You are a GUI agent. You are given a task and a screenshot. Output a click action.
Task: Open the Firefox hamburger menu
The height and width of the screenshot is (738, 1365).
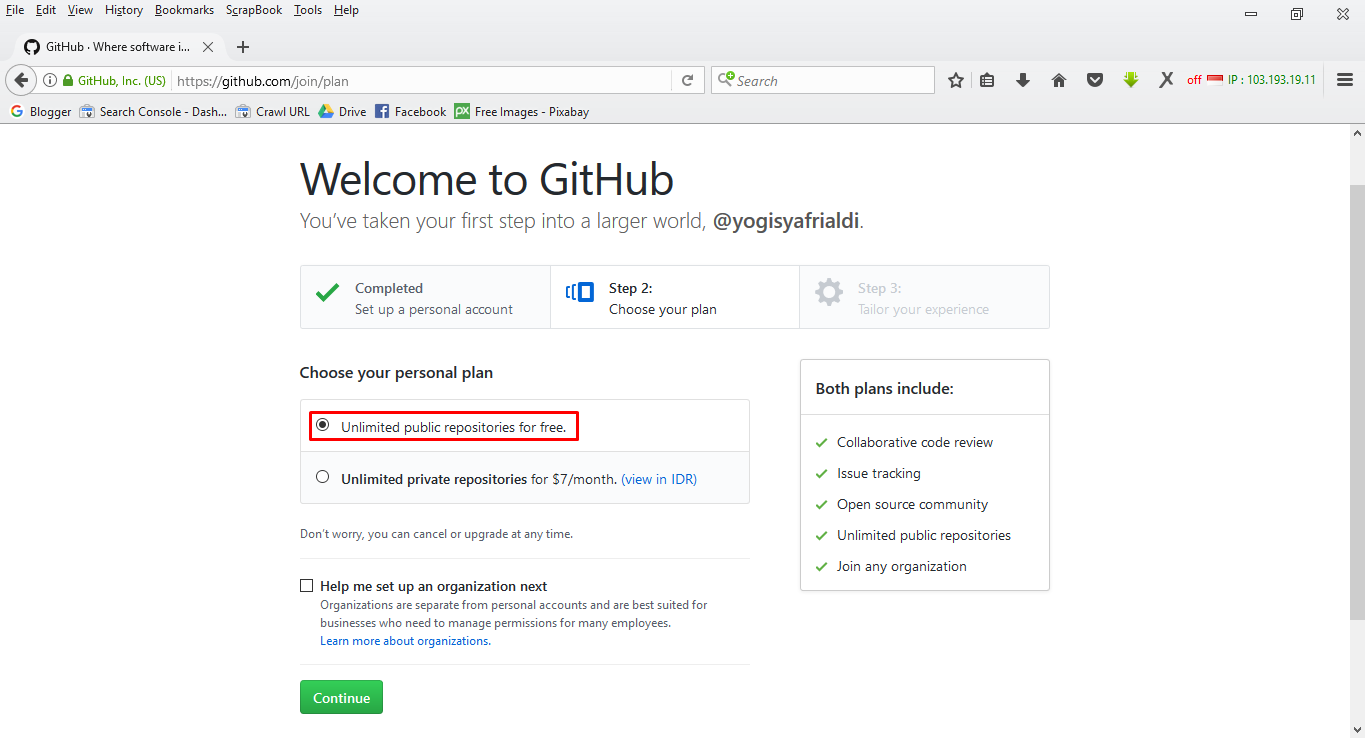coord(1344,80)
